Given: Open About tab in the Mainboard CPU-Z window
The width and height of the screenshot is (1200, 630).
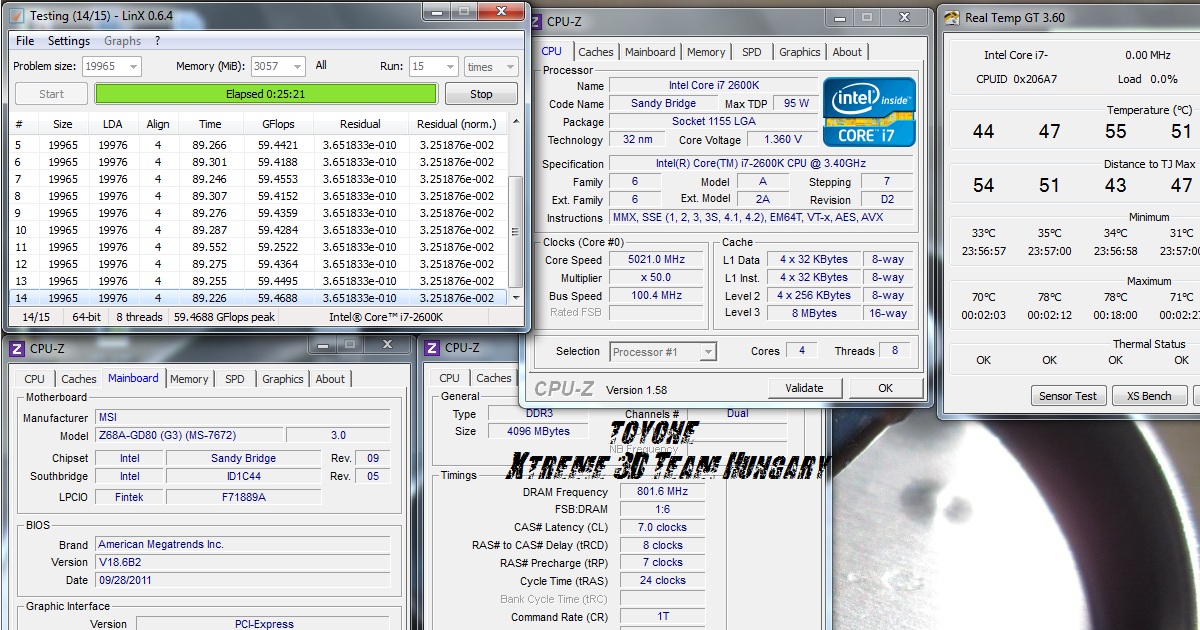Looking at the screenshot, I should [330, 379].
